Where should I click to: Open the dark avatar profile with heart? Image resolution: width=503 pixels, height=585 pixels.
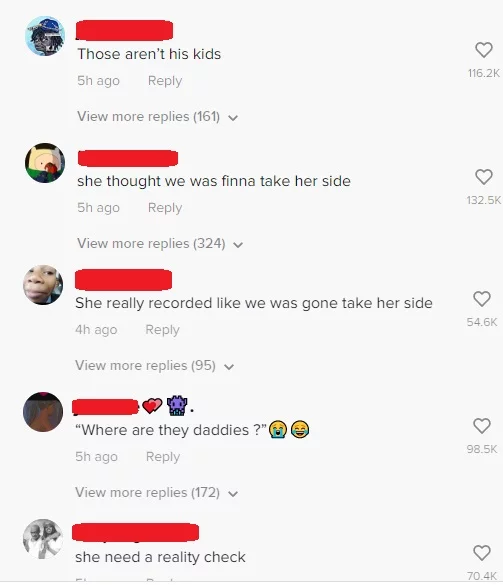(43, 412)
